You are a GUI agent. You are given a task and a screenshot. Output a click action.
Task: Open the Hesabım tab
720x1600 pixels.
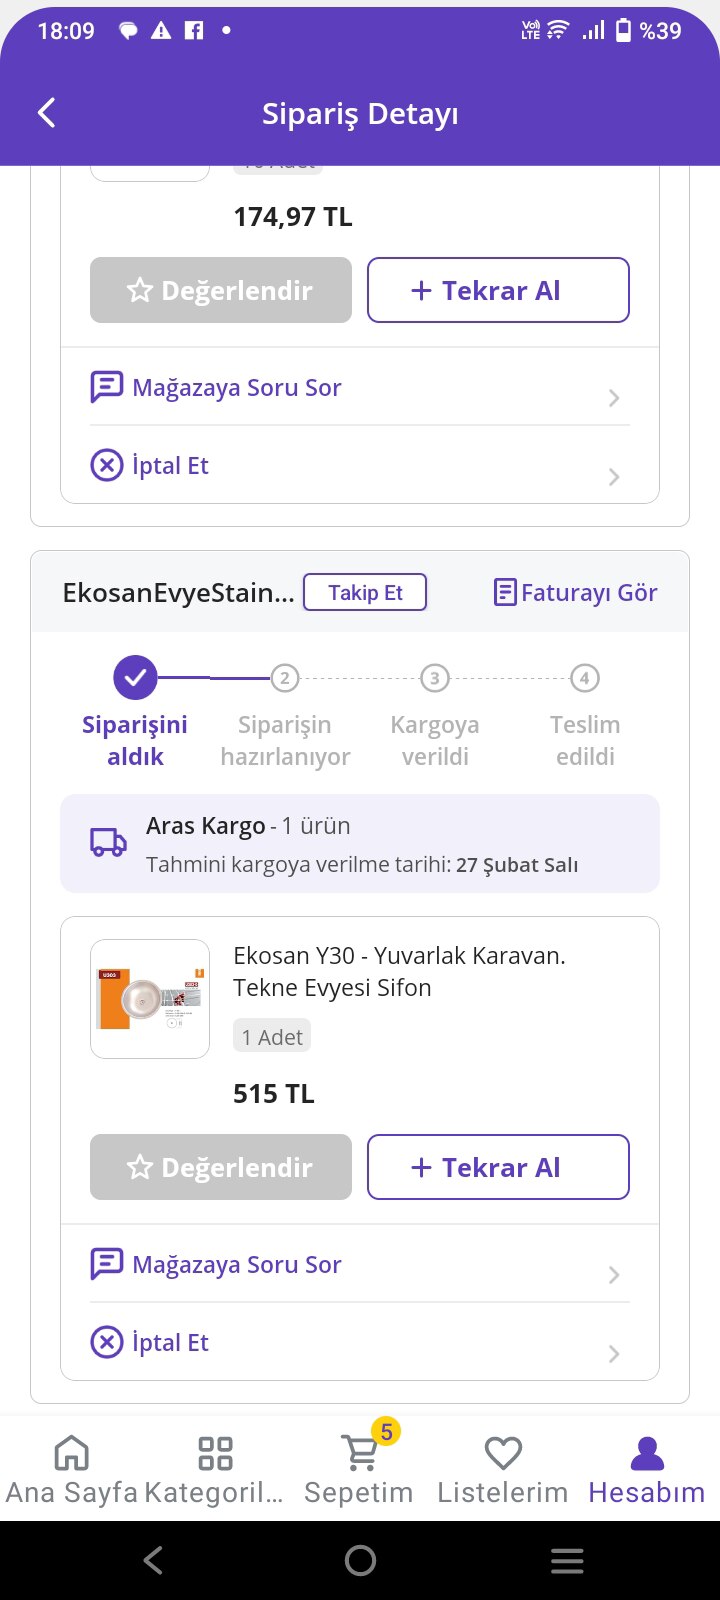click(647, 1468)
